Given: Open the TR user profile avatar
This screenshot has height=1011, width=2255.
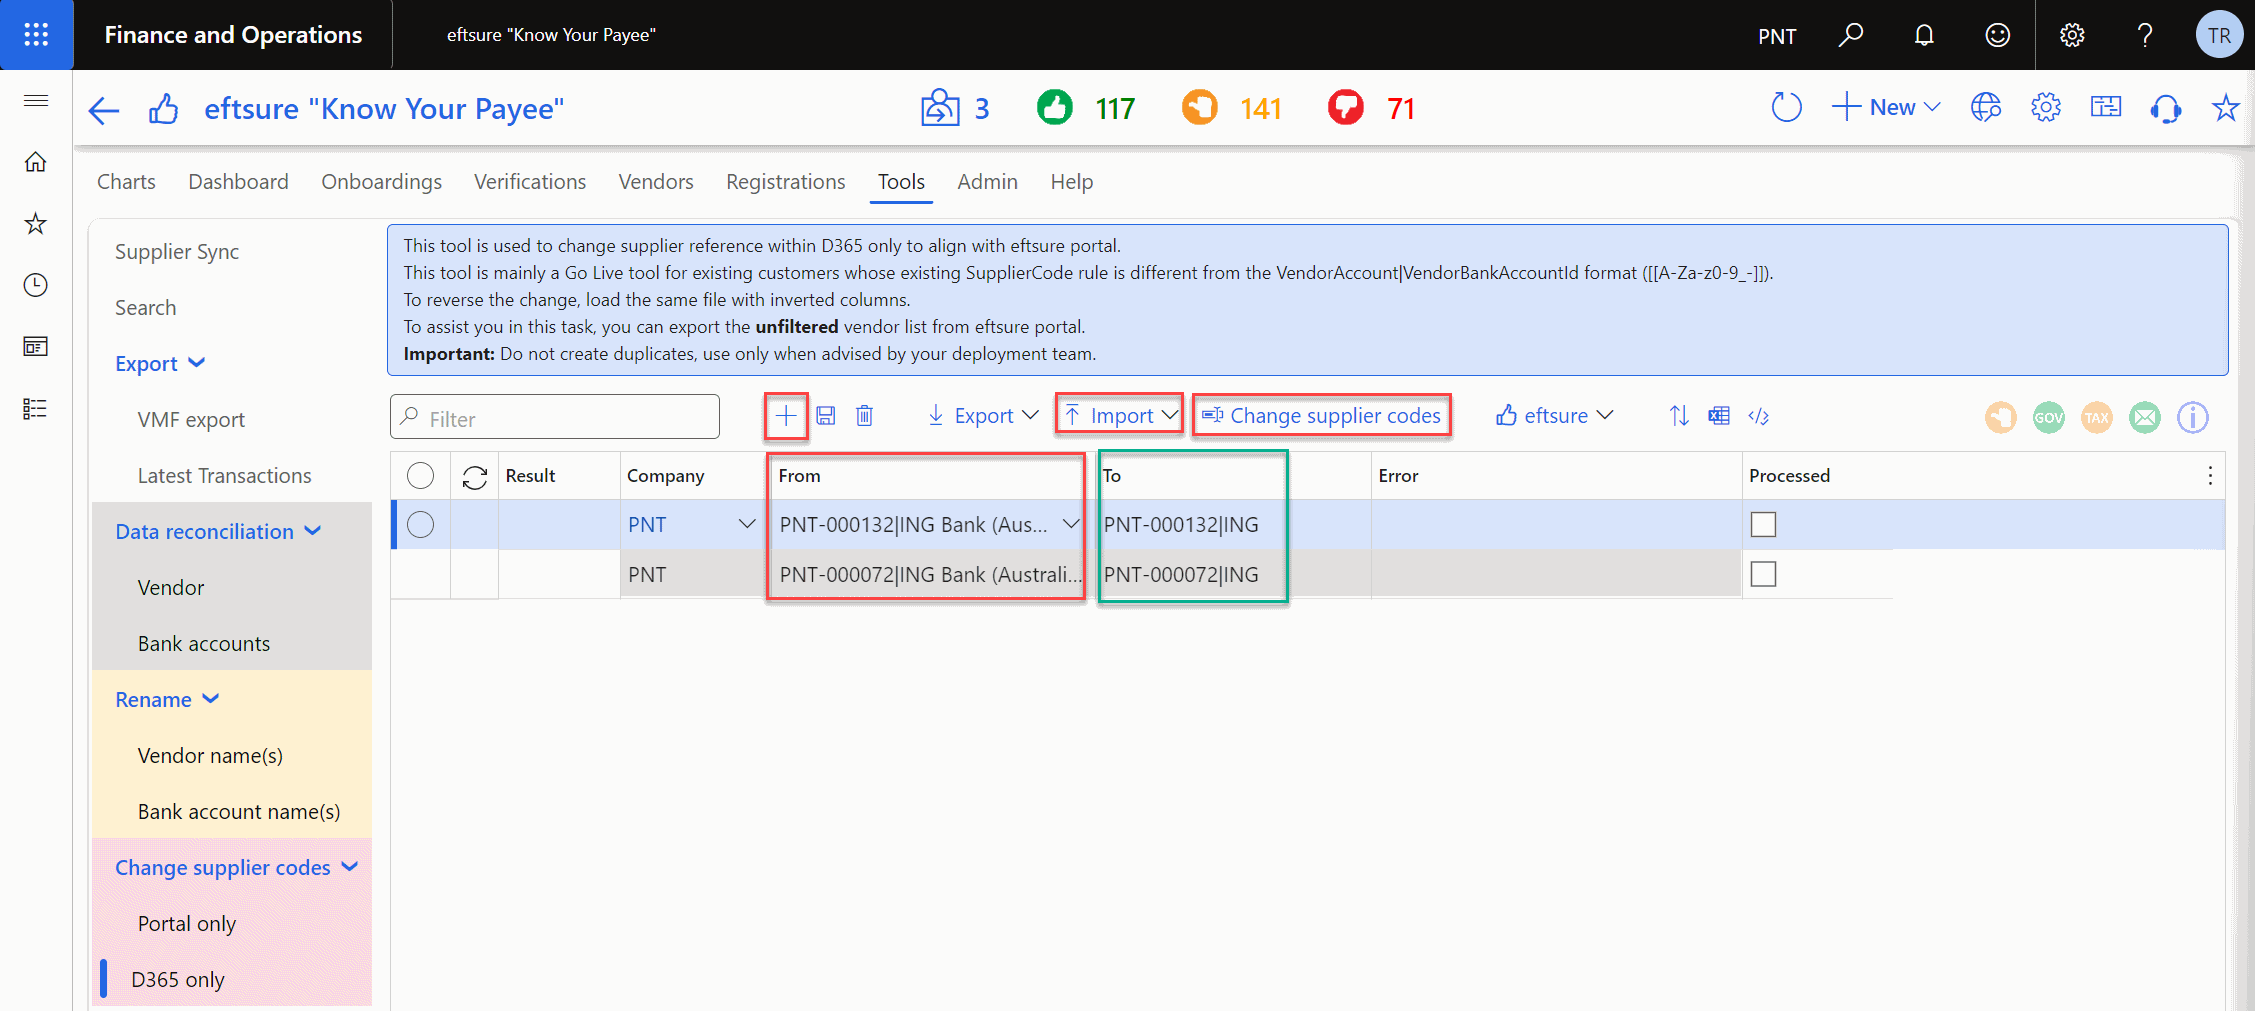Looking at the screenshot, I should pos(2219,35).
